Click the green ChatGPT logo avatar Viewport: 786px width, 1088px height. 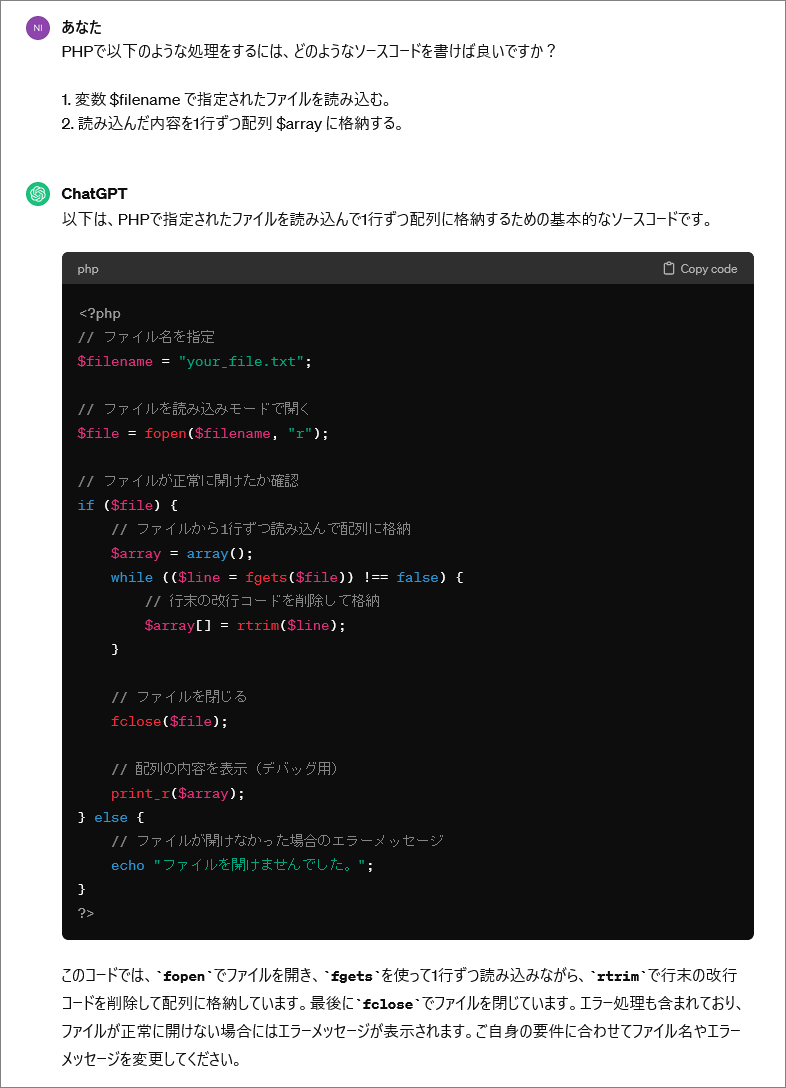pyautogui.click(x=38, y=194)
